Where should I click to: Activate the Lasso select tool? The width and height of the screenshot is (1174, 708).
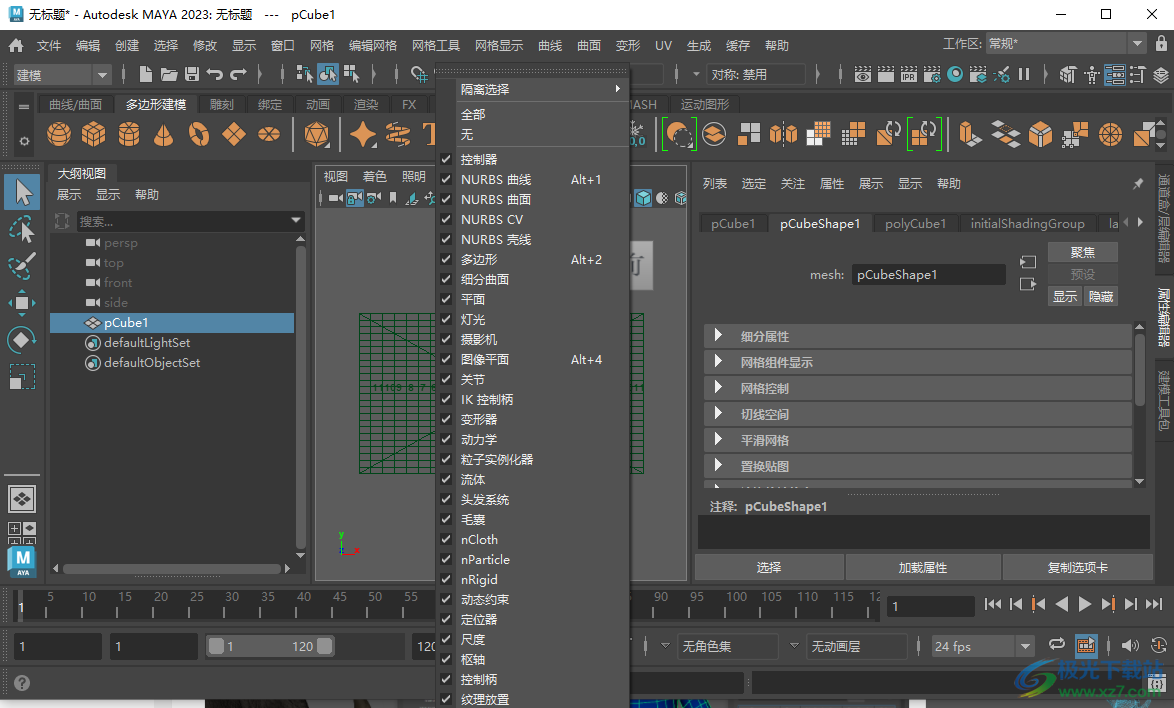coord(22,229)
